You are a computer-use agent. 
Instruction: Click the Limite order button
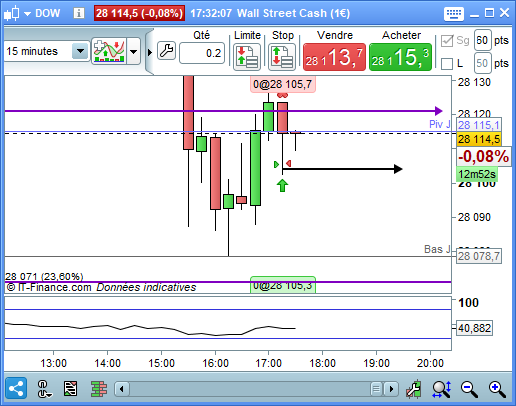click(x=247, y=57)
